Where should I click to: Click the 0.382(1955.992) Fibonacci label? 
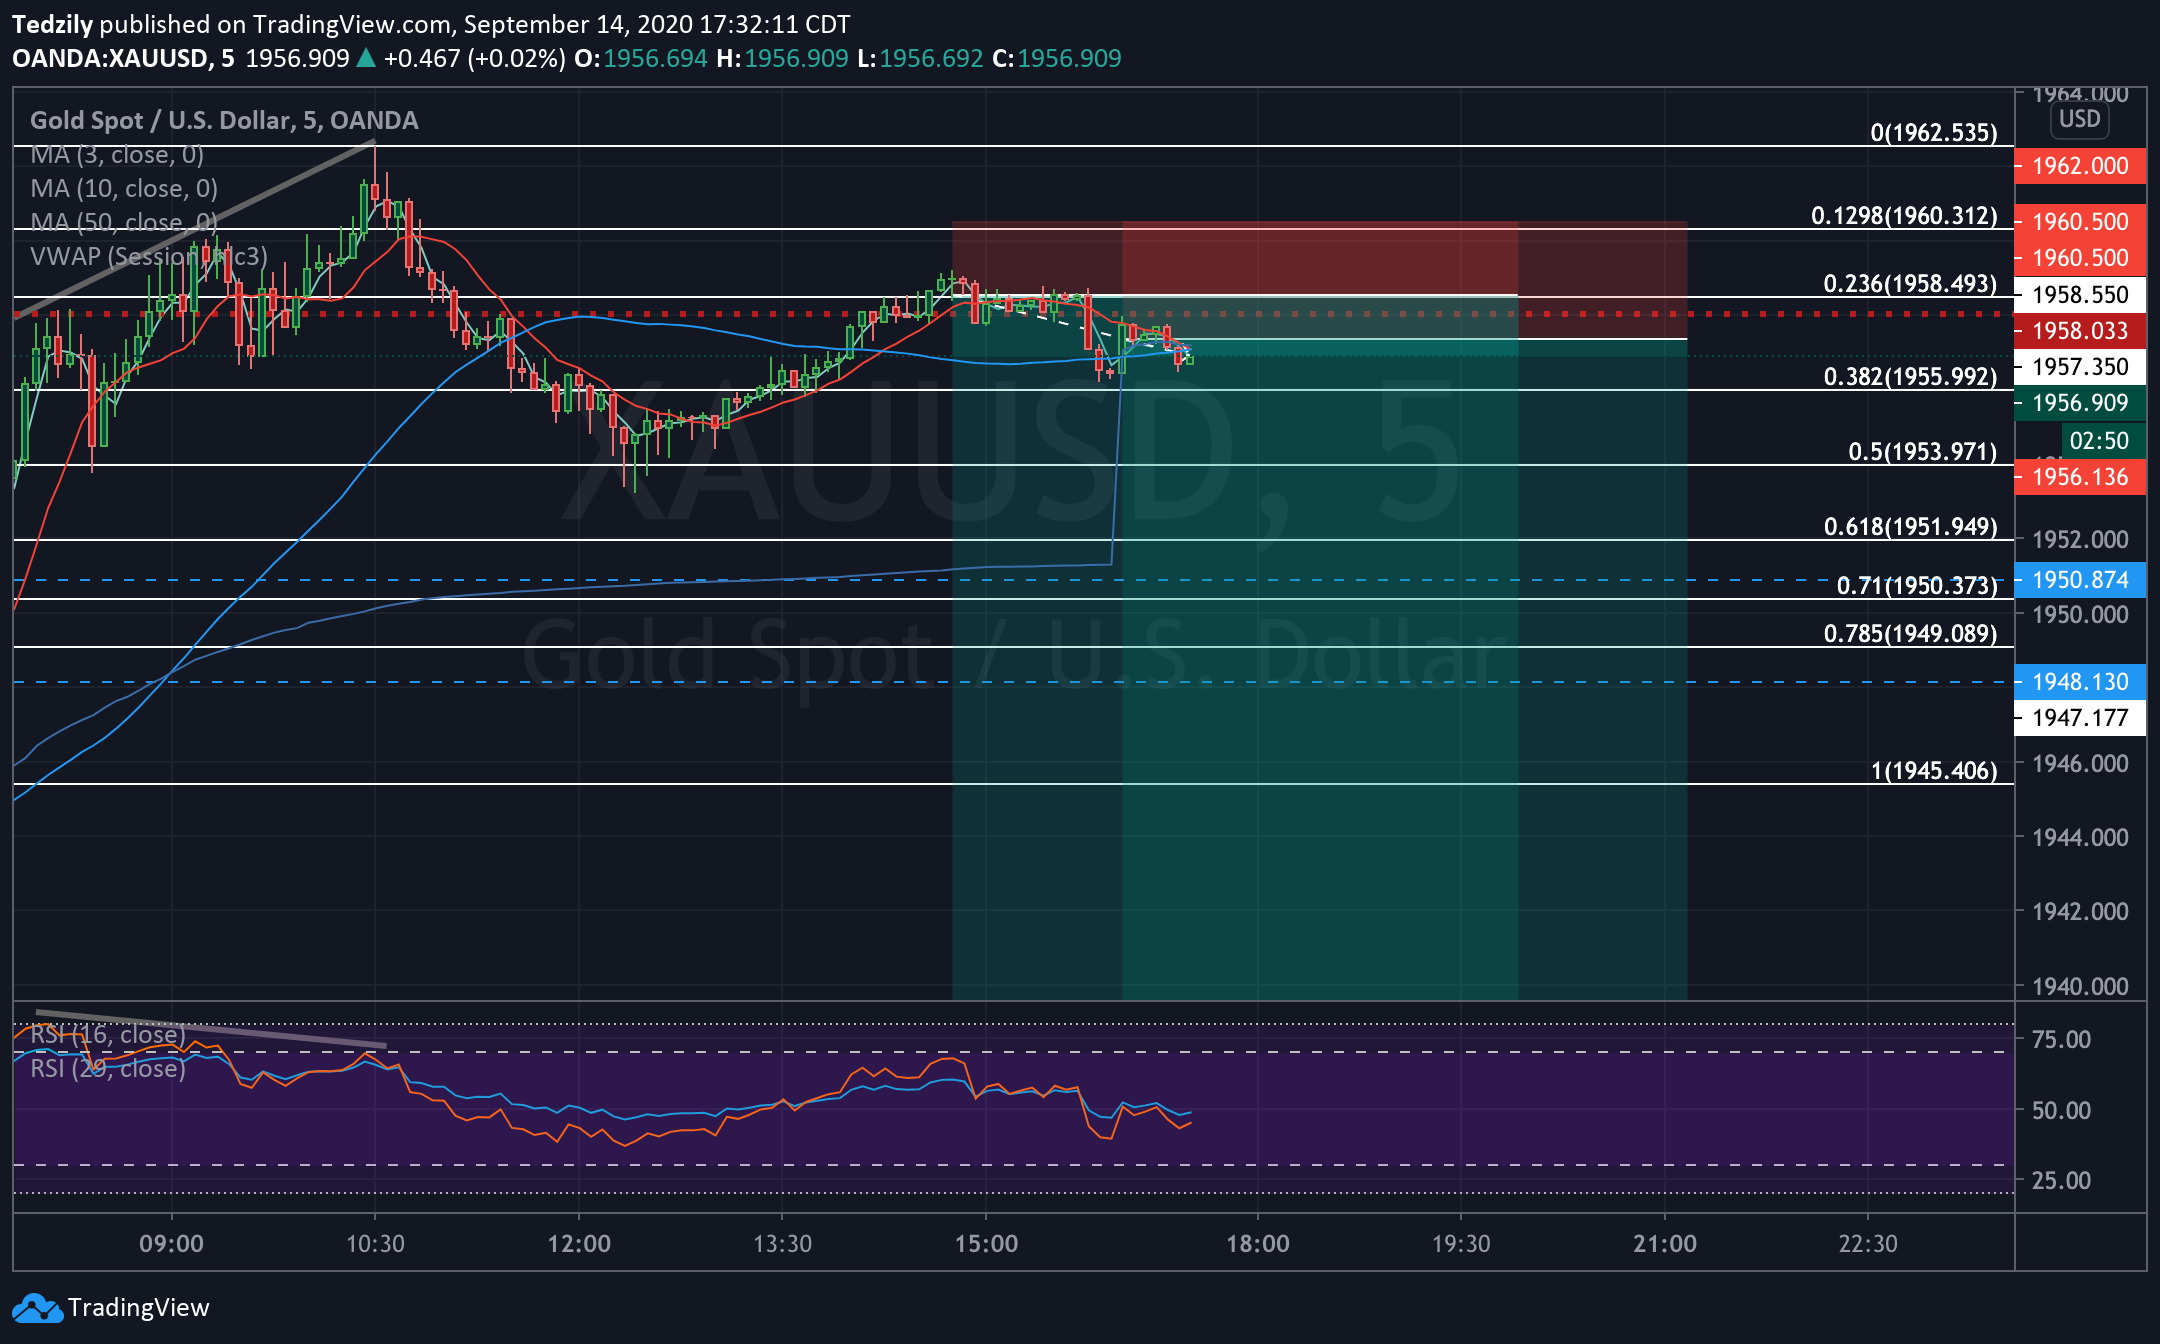click(x=1910, y=377)
